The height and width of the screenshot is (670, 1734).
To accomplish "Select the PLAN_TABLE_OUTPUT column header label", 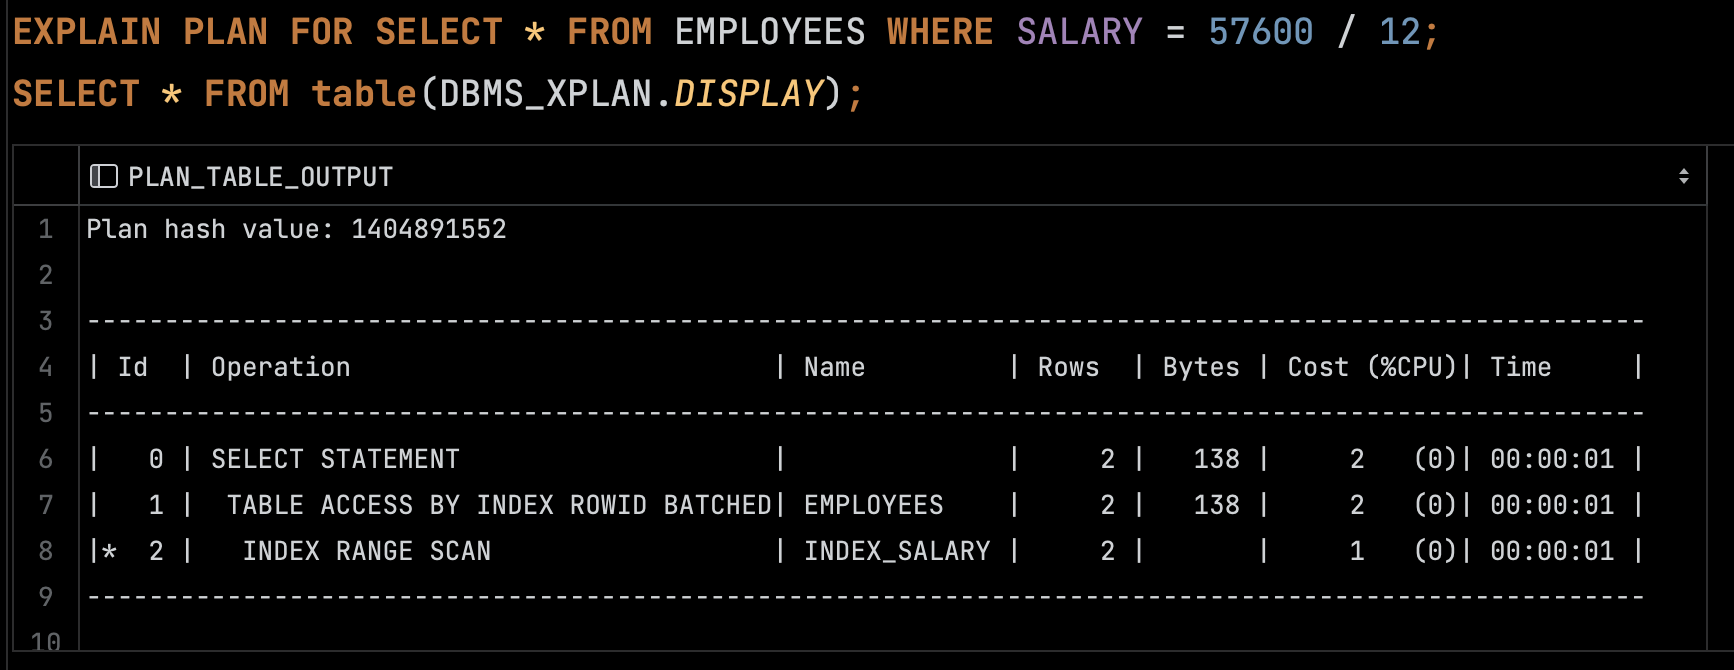I will pos(260,177).
